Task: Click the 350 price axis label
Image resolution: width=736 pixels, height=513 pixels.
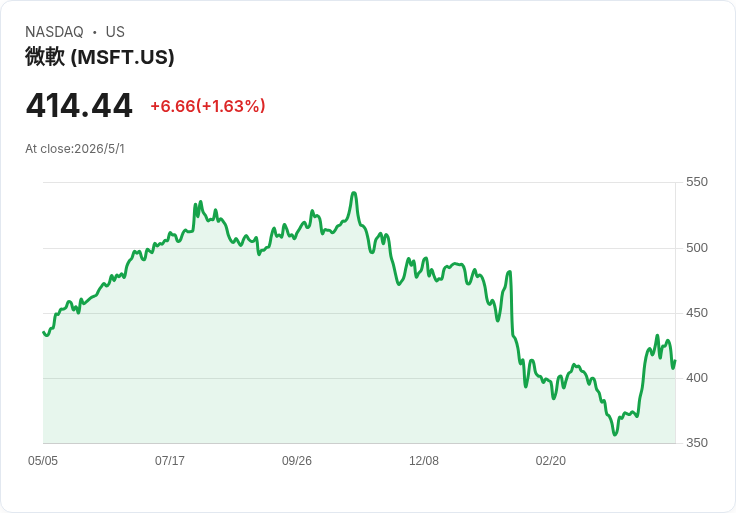Action: tap(697, 443)
